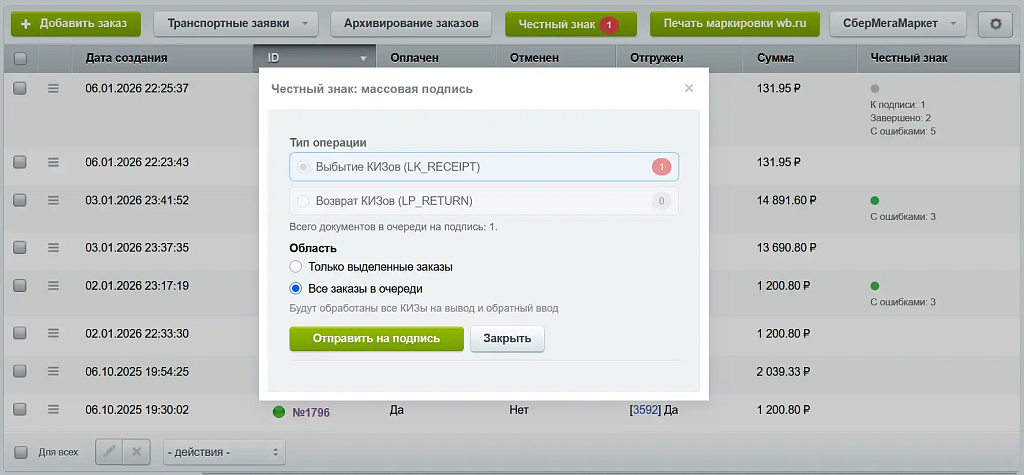Click the С ошибками: 5 text

coord(903,131)
